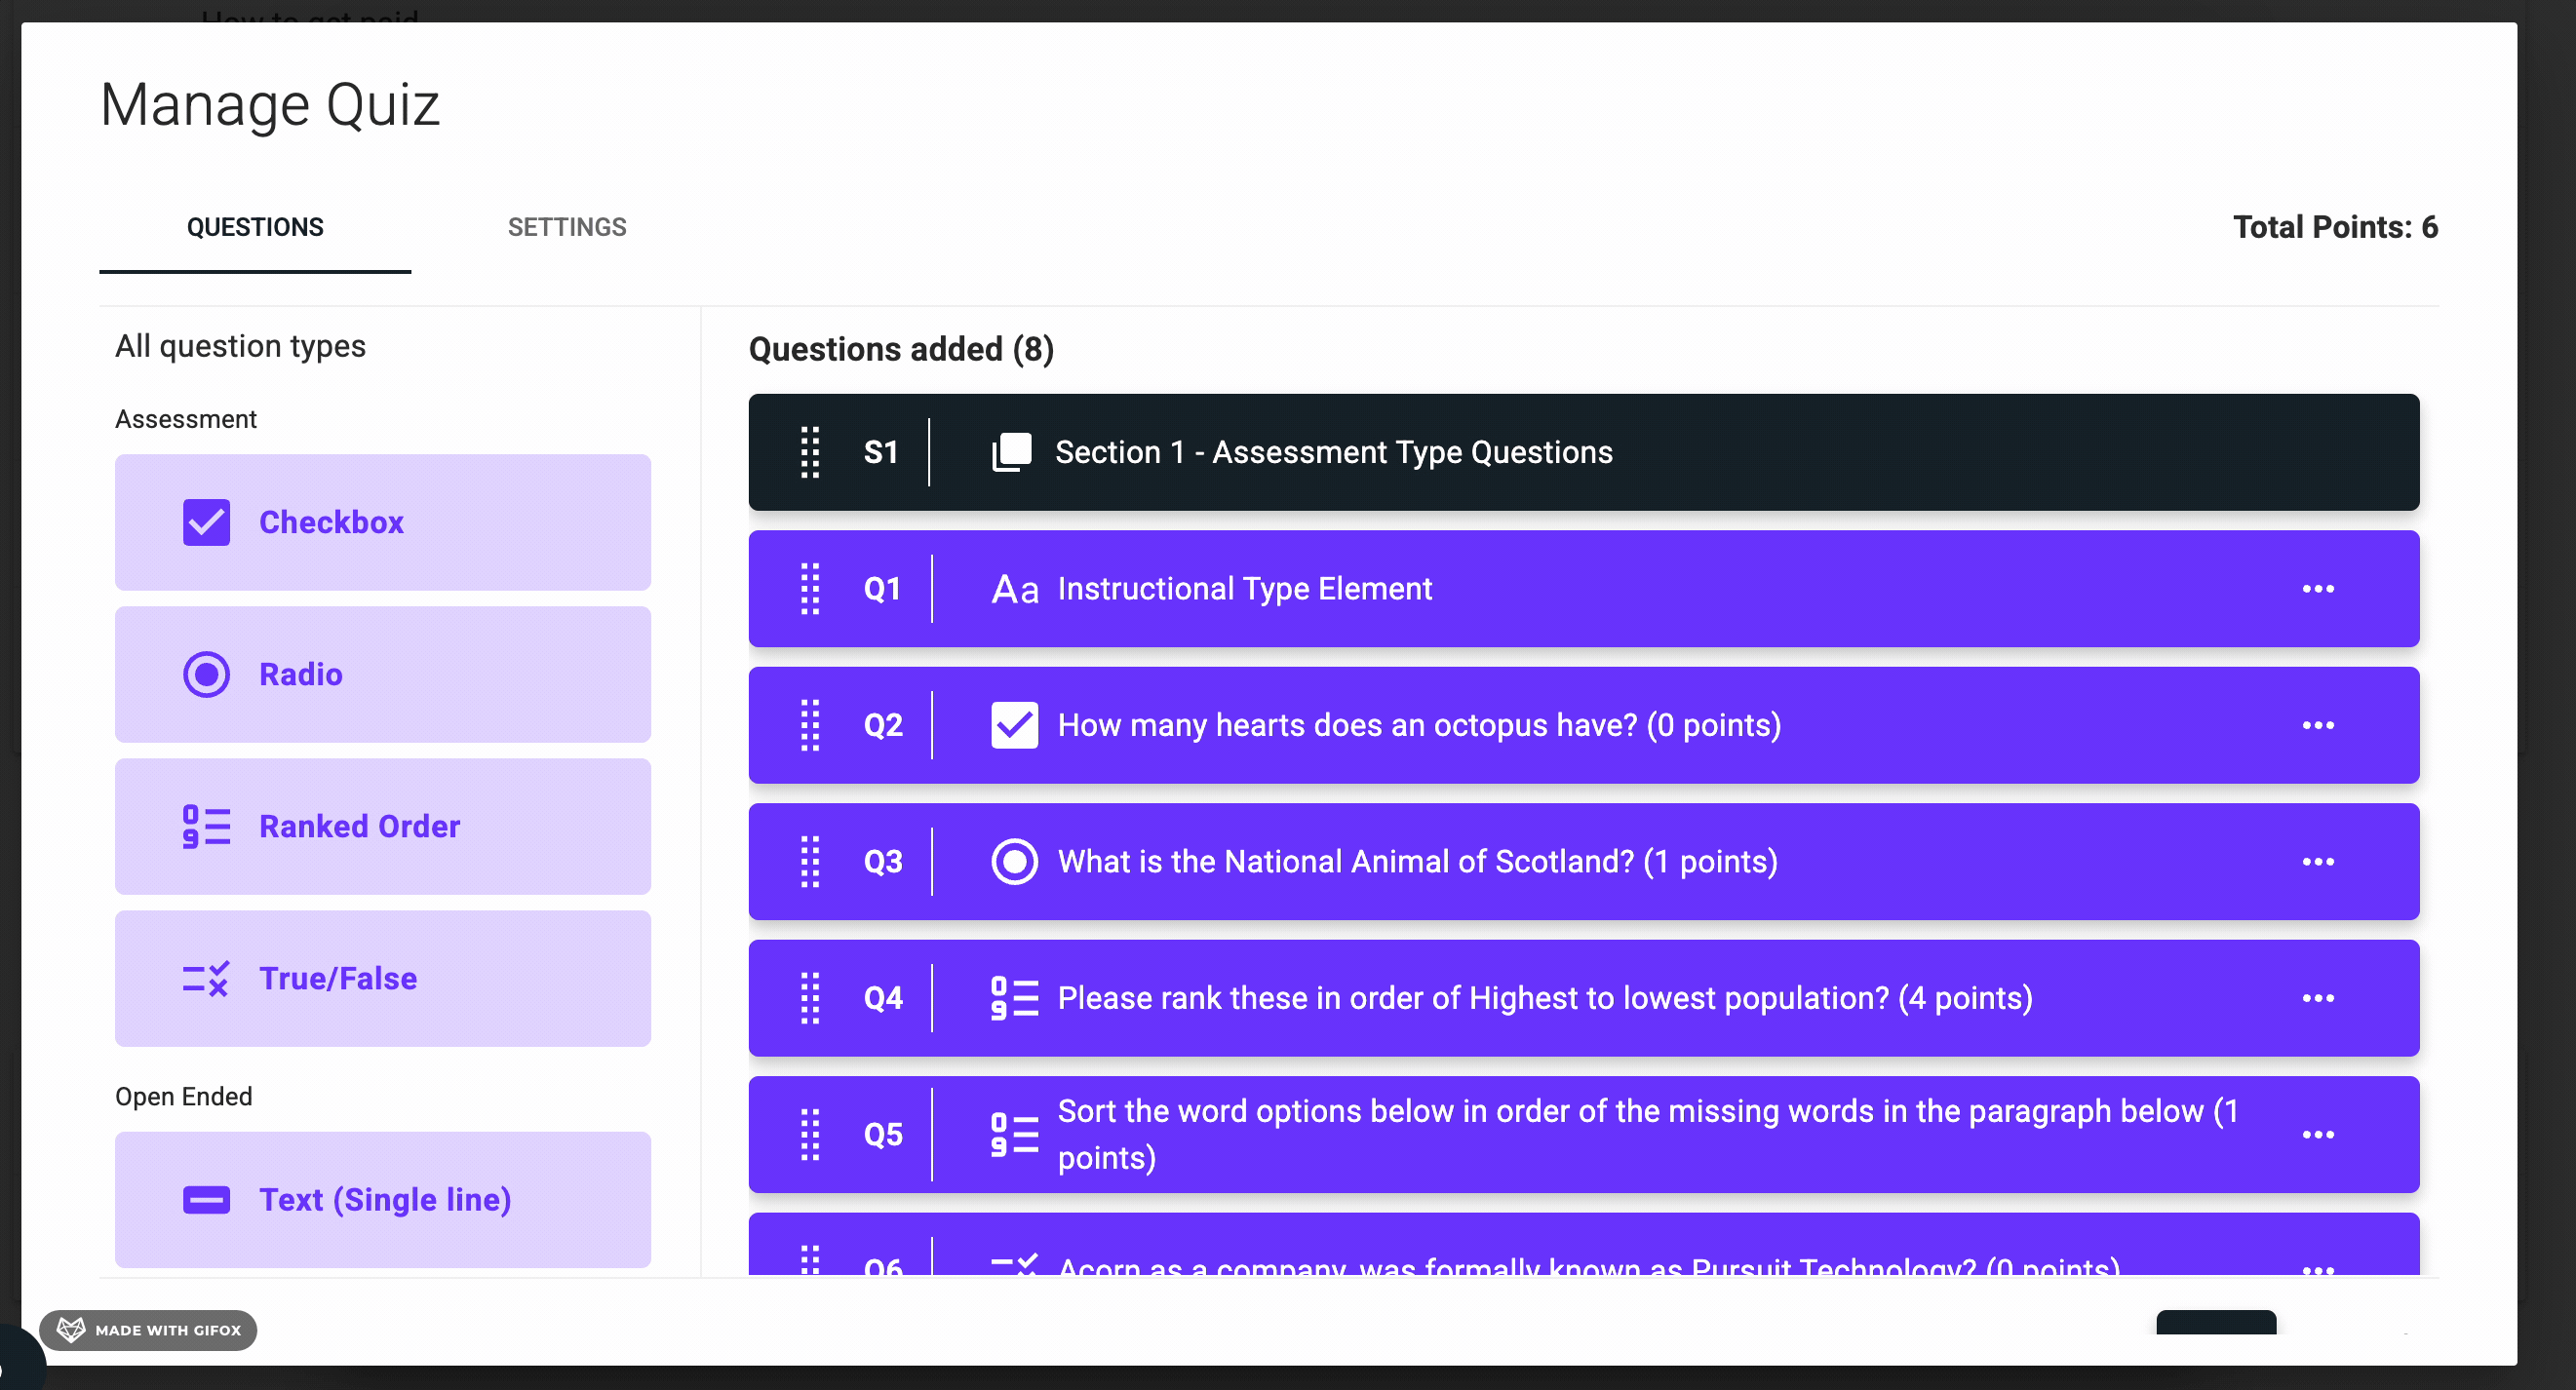Switch to the SETTINGS tab
The width and height of the screenshot is (2576, 1390).
(x=567, y=227)
